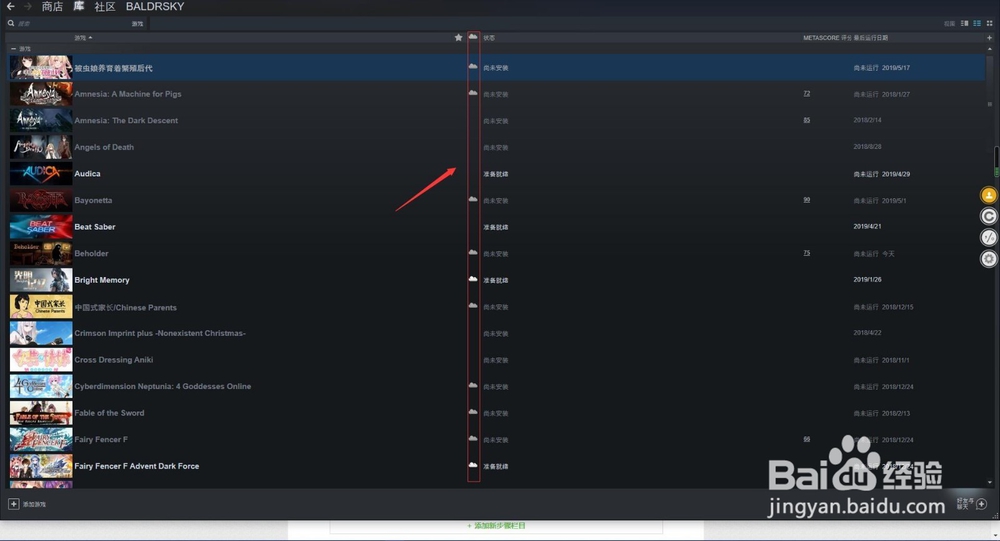Select the Beat Saber row
Image resolution: width=1000 pixels, height=541 pixels.
497,226
